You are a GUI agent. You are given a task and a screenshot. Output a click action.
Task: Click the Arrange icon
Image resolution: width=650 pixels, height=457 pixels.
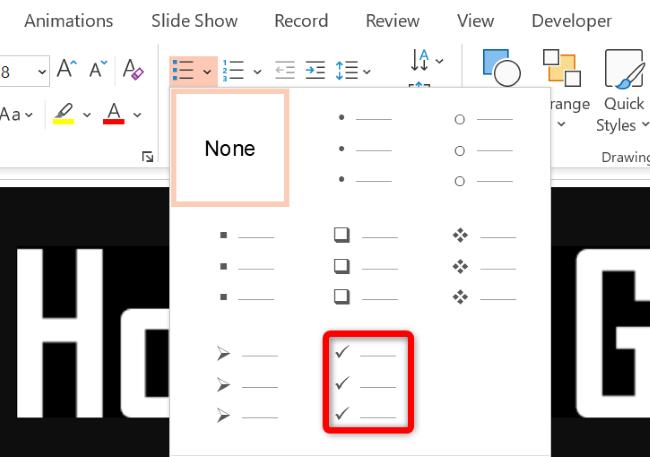pos(562,68)
